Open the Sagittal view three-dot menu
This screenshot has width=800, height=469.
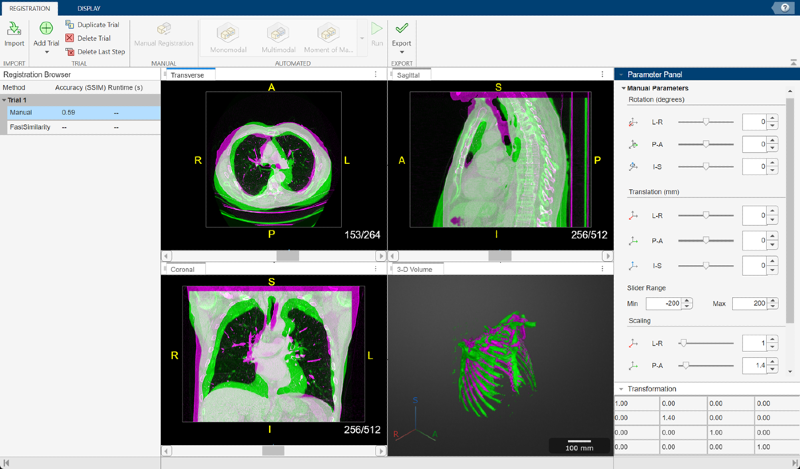[602, 74]
